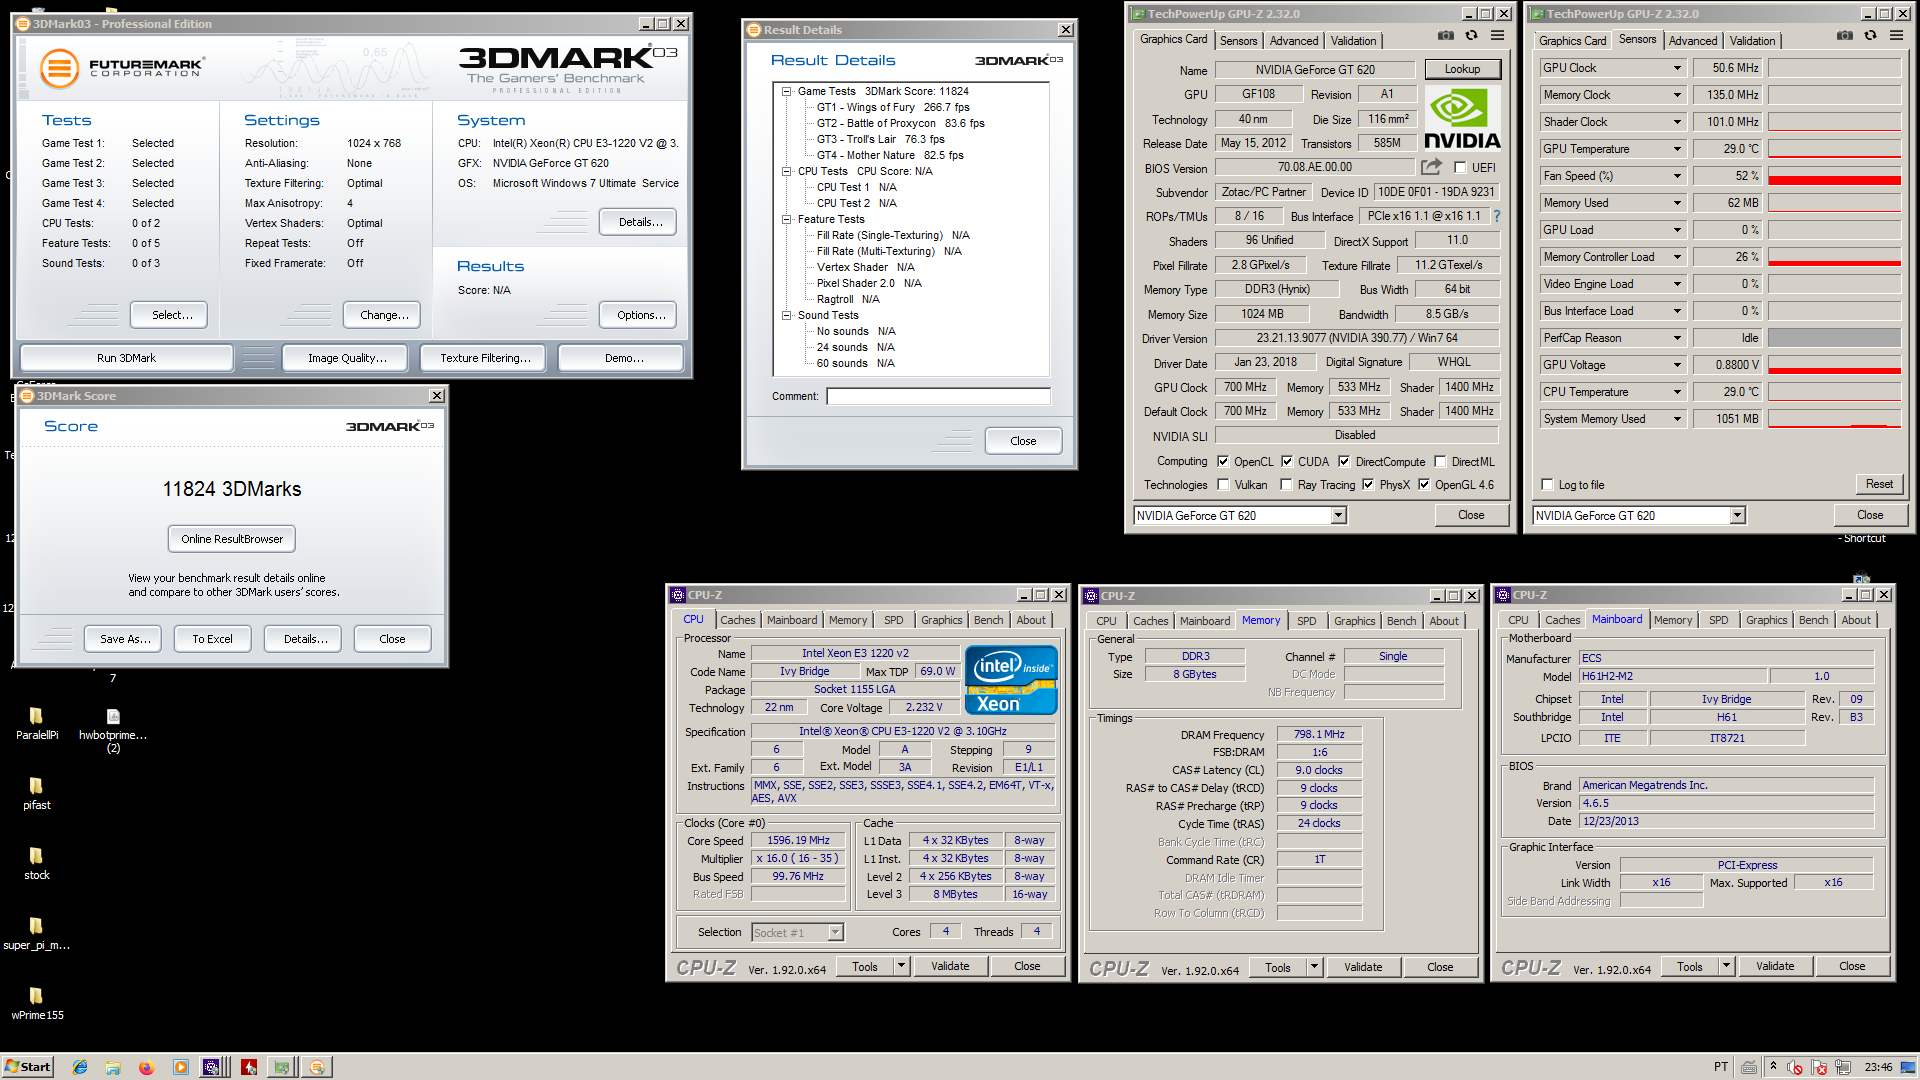
Task: Click the Online ResultBrowser button
Action: [232, 539]
